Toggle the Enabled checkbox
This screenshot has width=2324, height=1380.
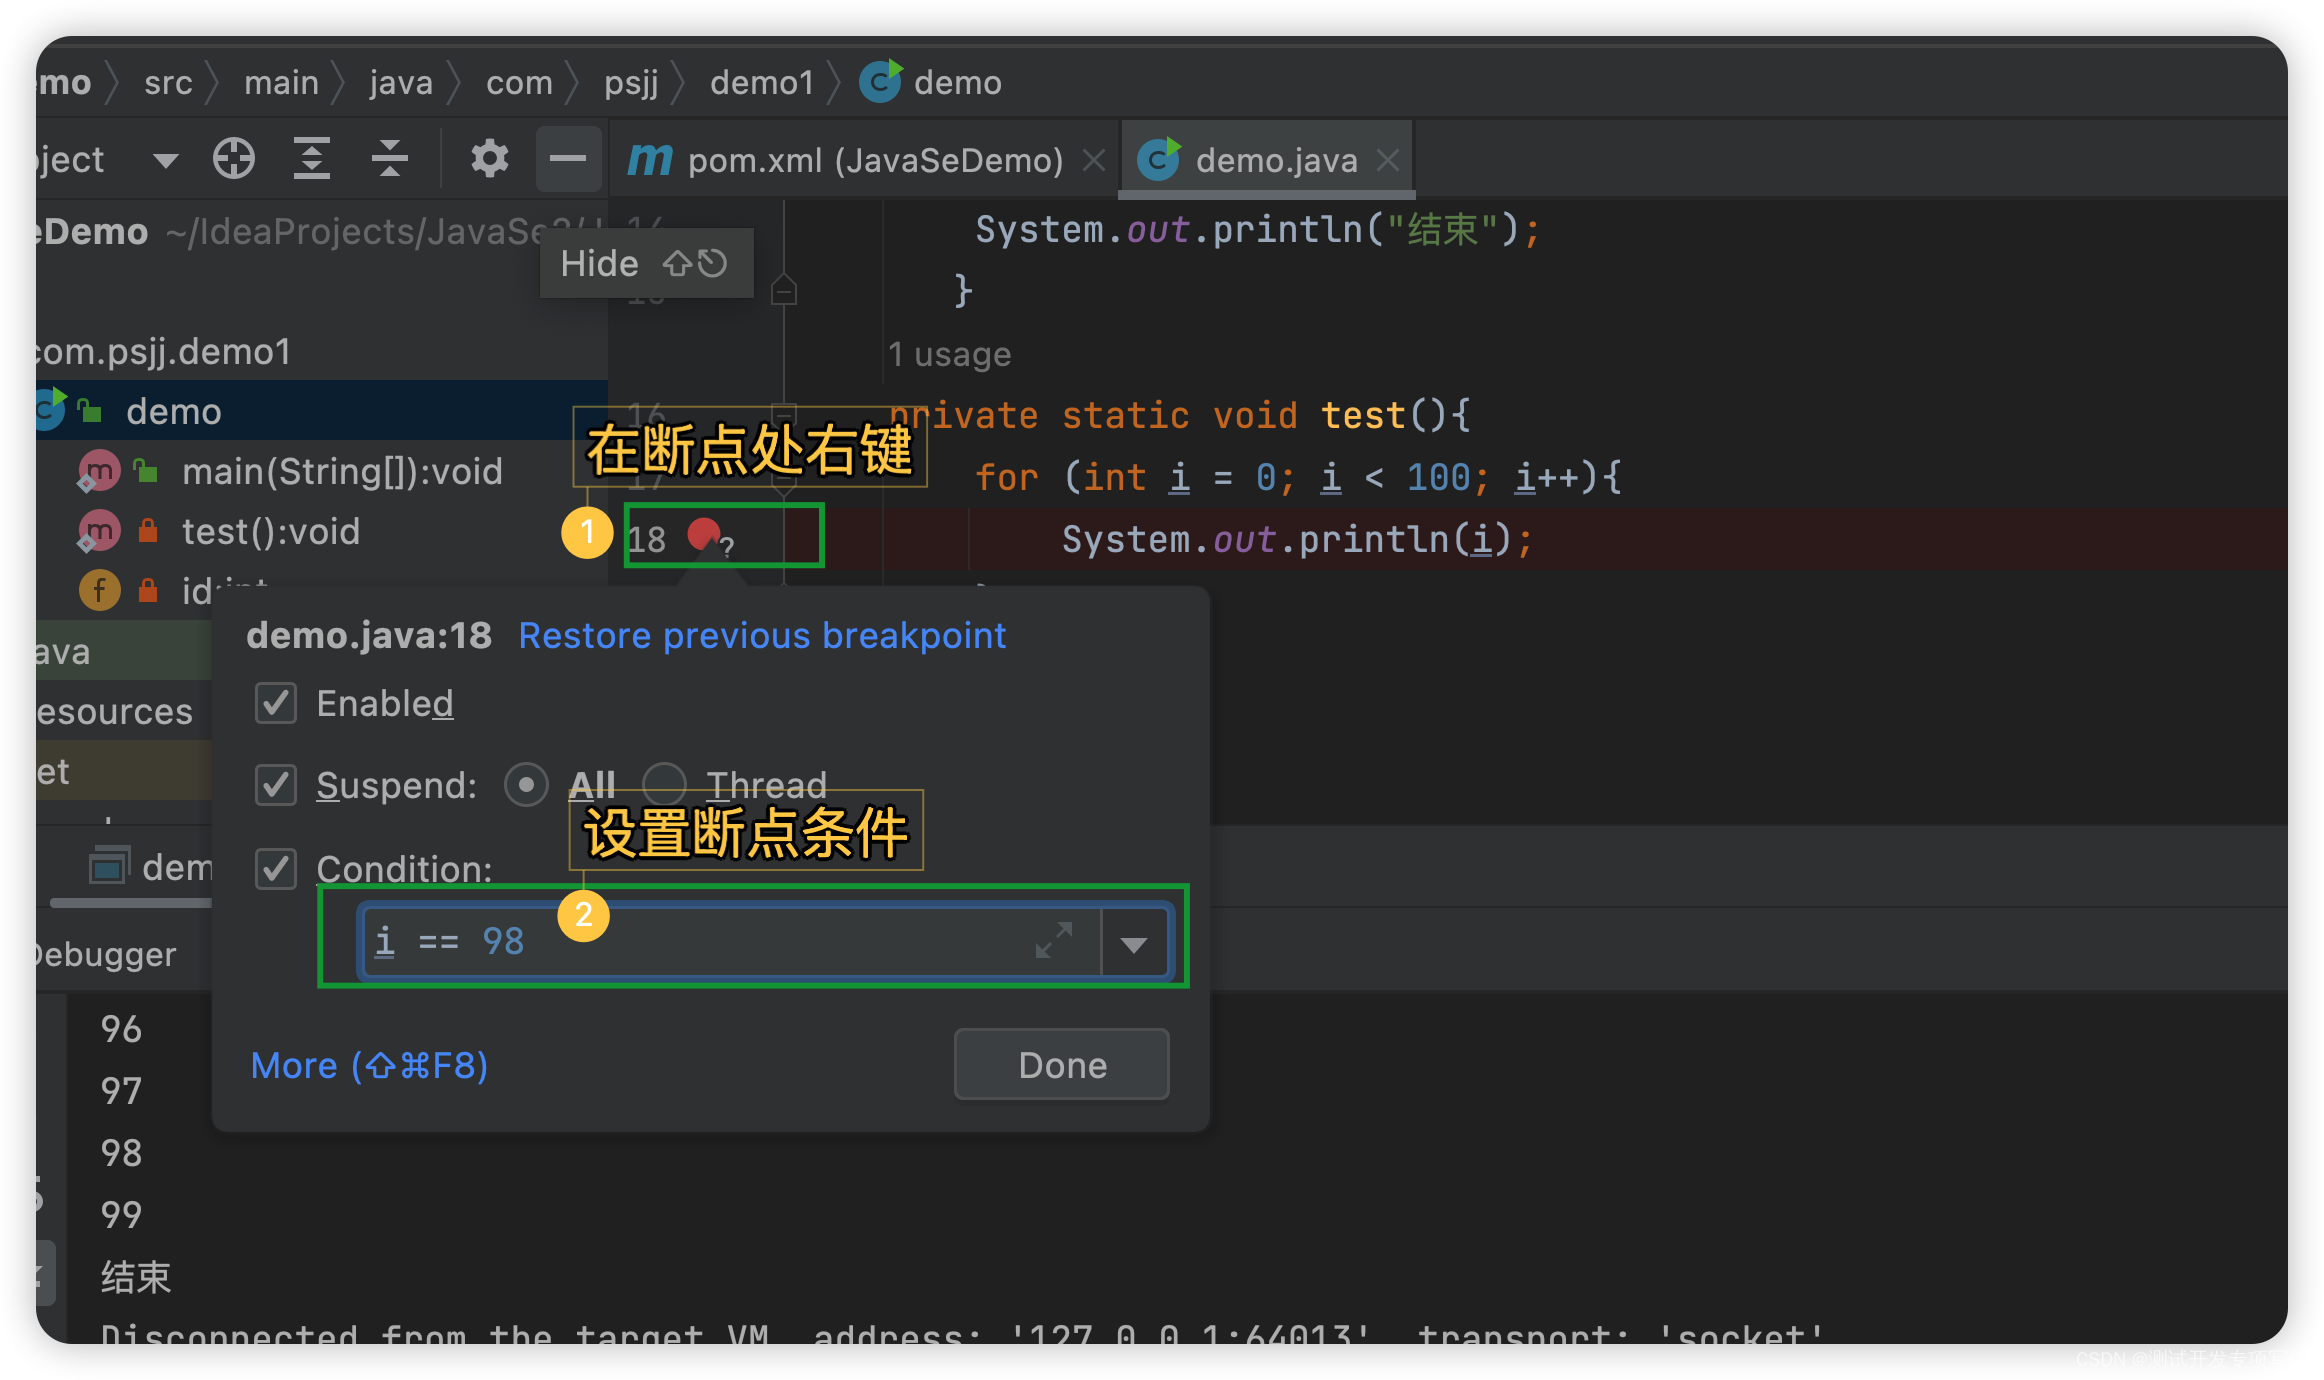tap(276, 703)
